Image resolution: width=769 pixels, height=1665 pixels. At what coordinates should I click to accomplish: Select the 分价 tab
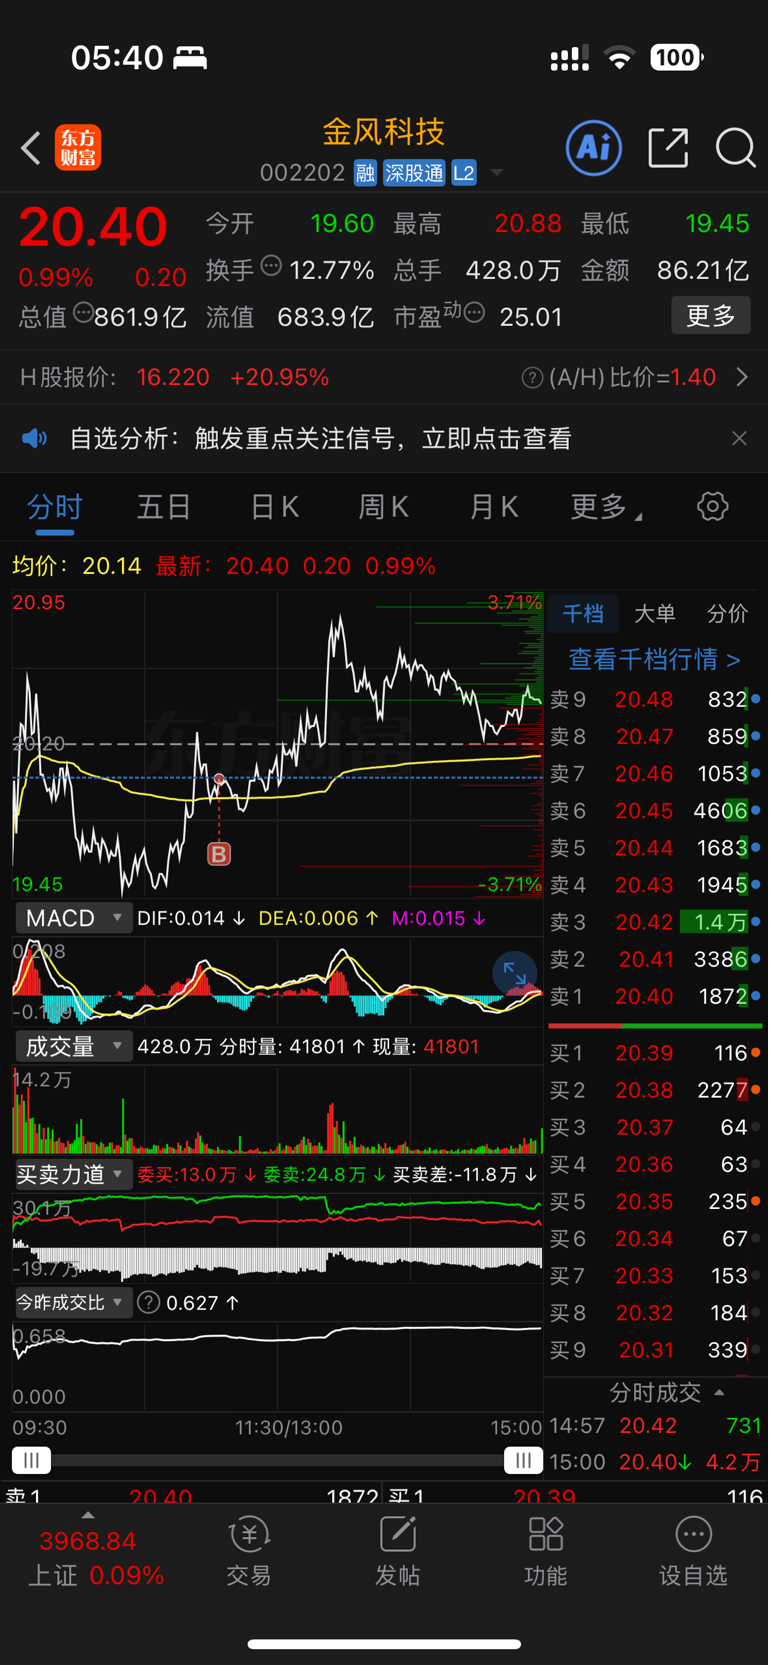tap(727, 613)
